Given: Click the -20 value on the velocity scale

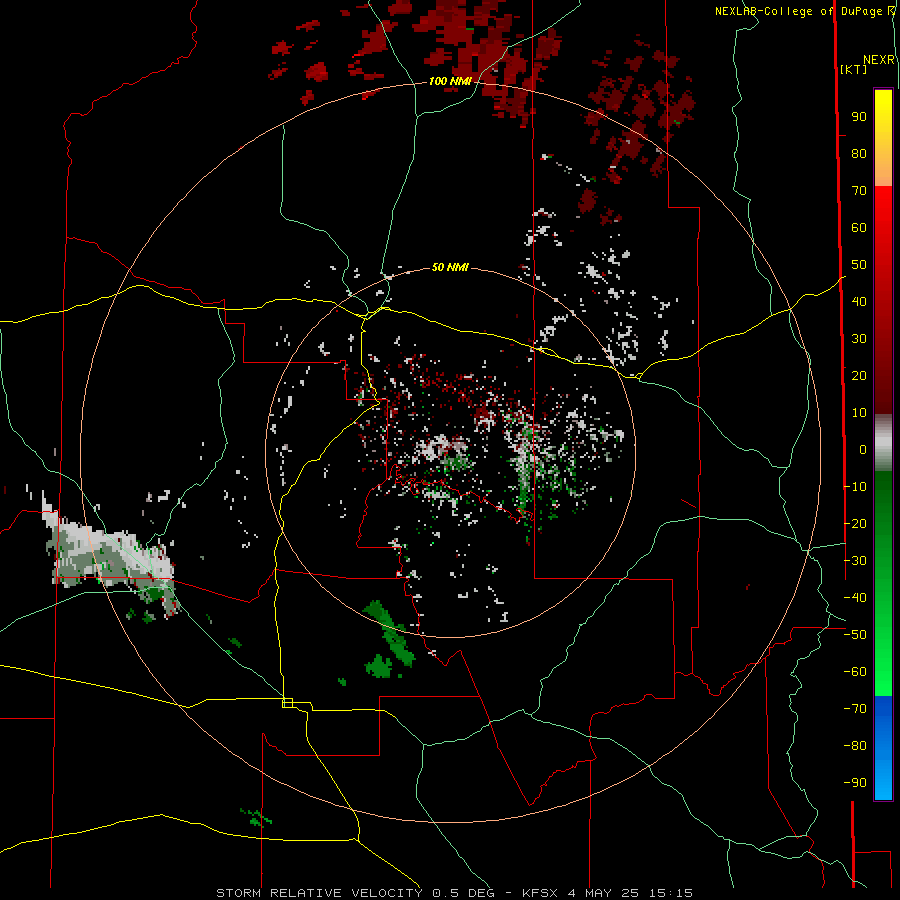Looking at the screenshot, I should coord(855,524).
